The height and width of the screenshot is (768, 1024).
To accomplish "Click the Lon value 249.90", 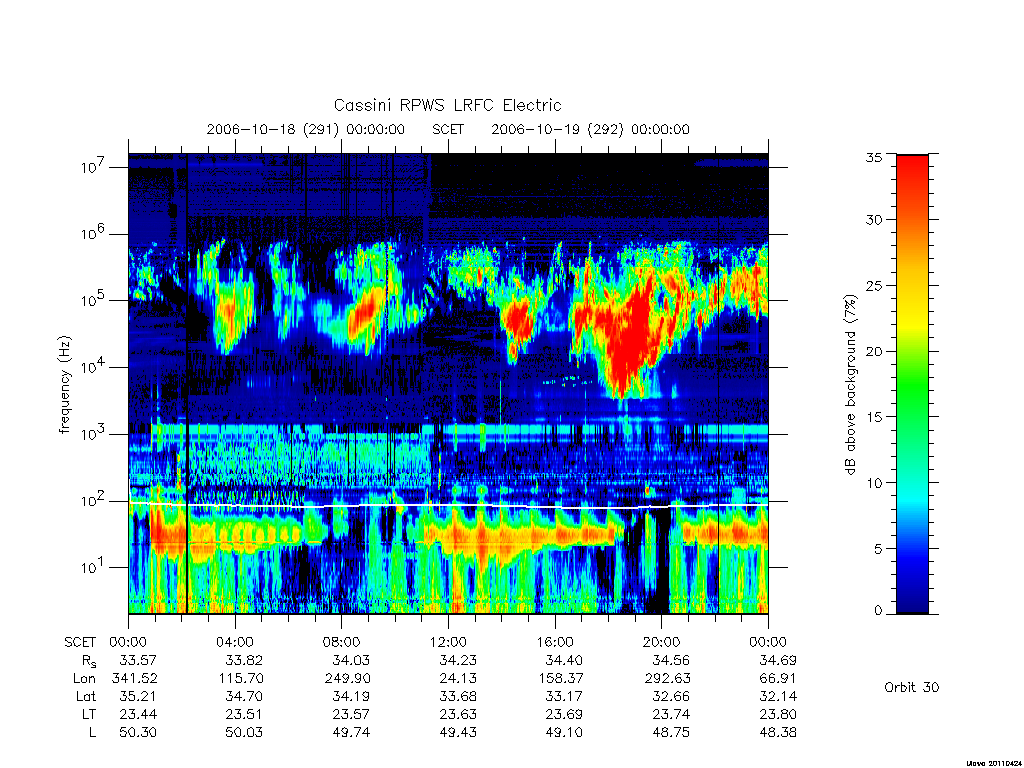I will pos(347,679).
